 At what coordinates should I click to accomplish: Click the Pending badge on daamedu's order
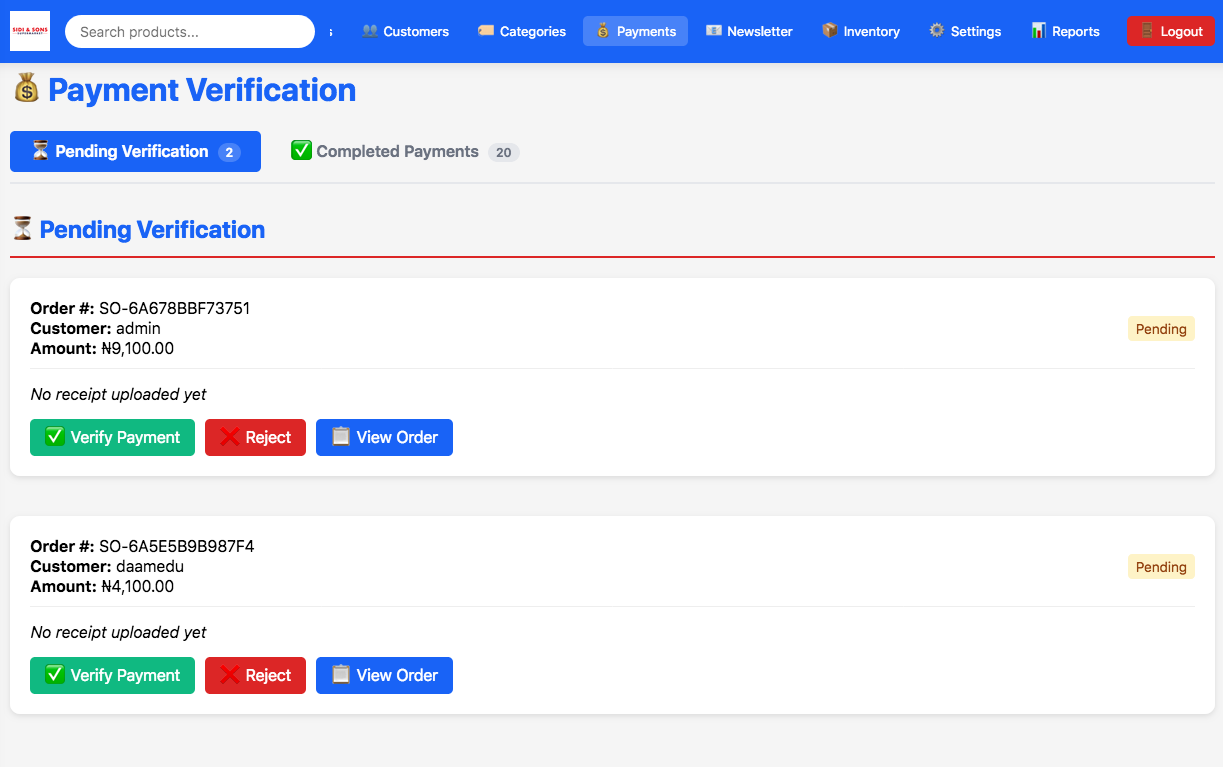[x=1161, y=567]
